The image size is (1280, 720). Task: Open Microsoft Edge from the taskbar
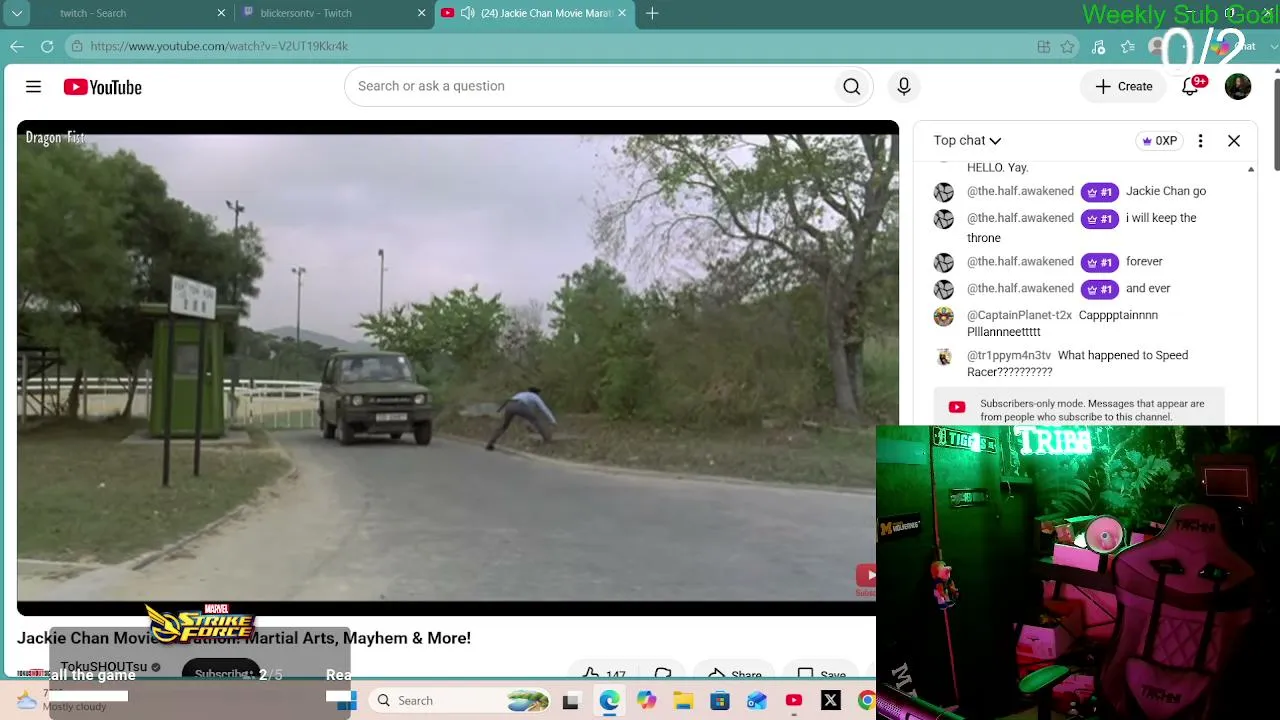(x=609, y=701)
